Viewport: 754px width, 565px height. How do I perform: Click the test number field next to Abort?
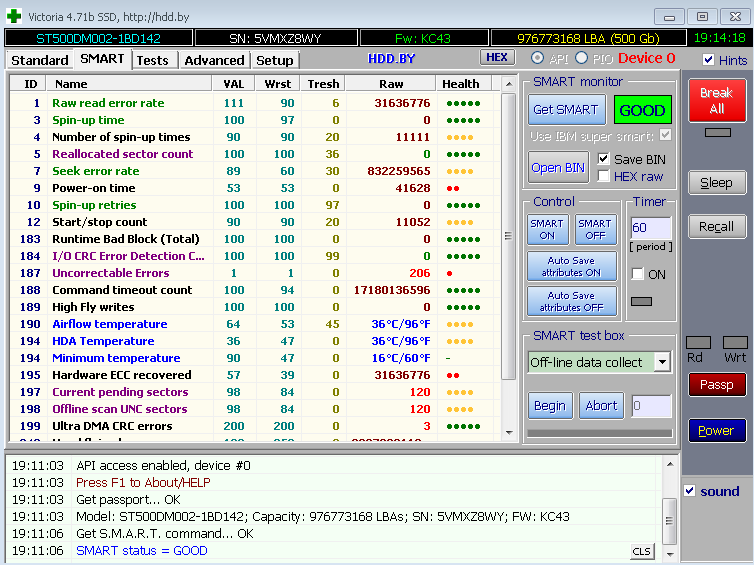pyautogui.click(x=651, y=406)
